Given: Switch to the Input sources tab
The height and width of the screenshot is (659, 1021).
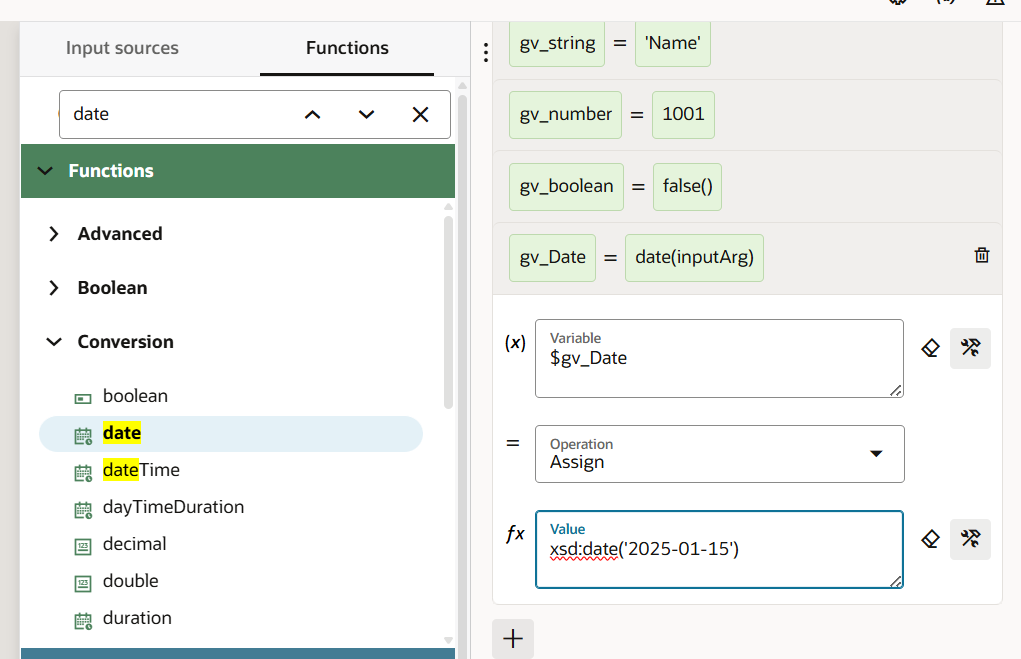Looking at the screenshot, I should point(122,48).
